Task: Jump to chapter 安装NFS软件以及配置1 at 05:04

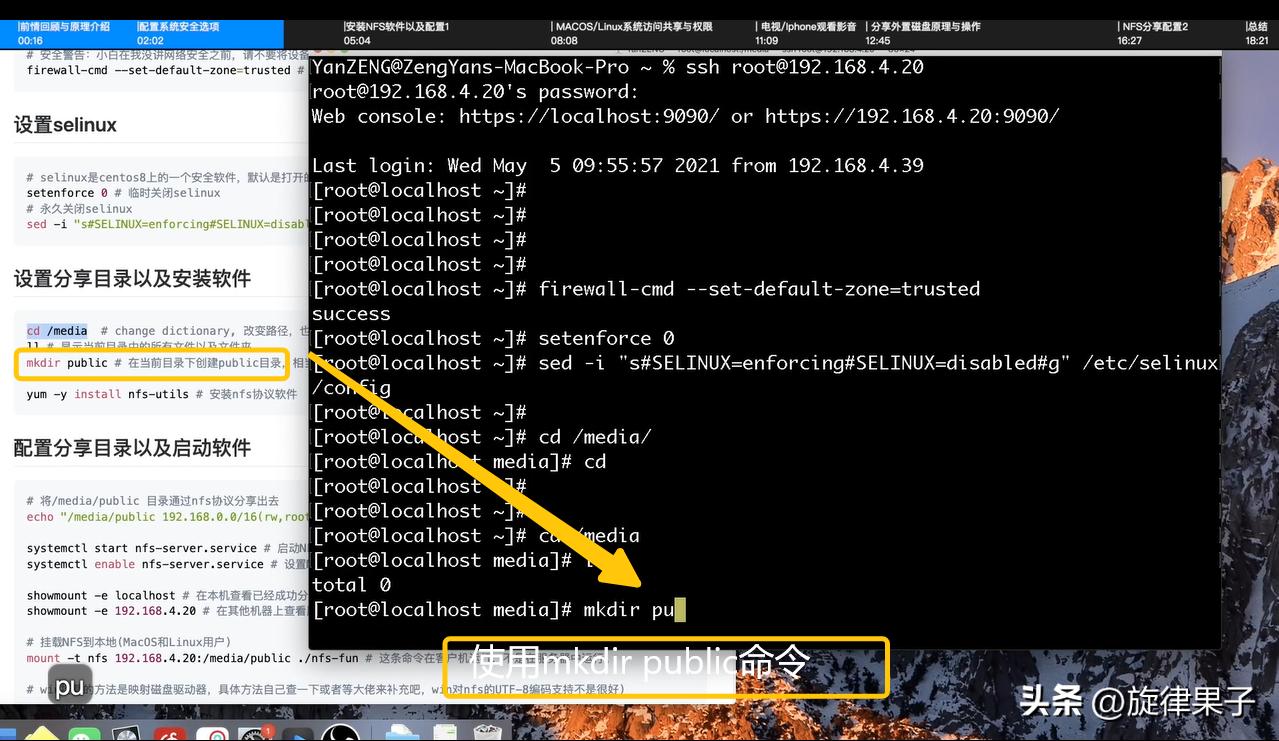Action: tap(397, 33)
